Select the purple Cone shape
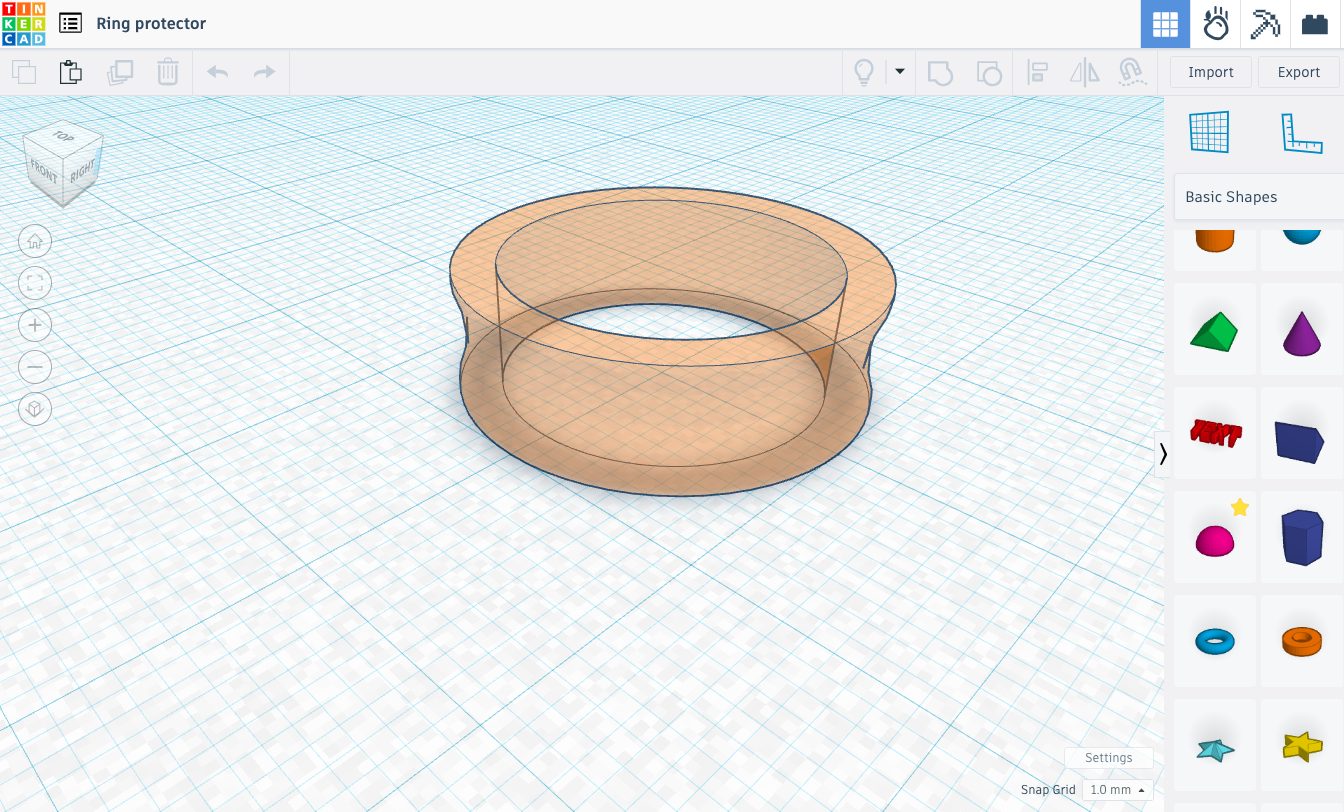 point(1302,329)
